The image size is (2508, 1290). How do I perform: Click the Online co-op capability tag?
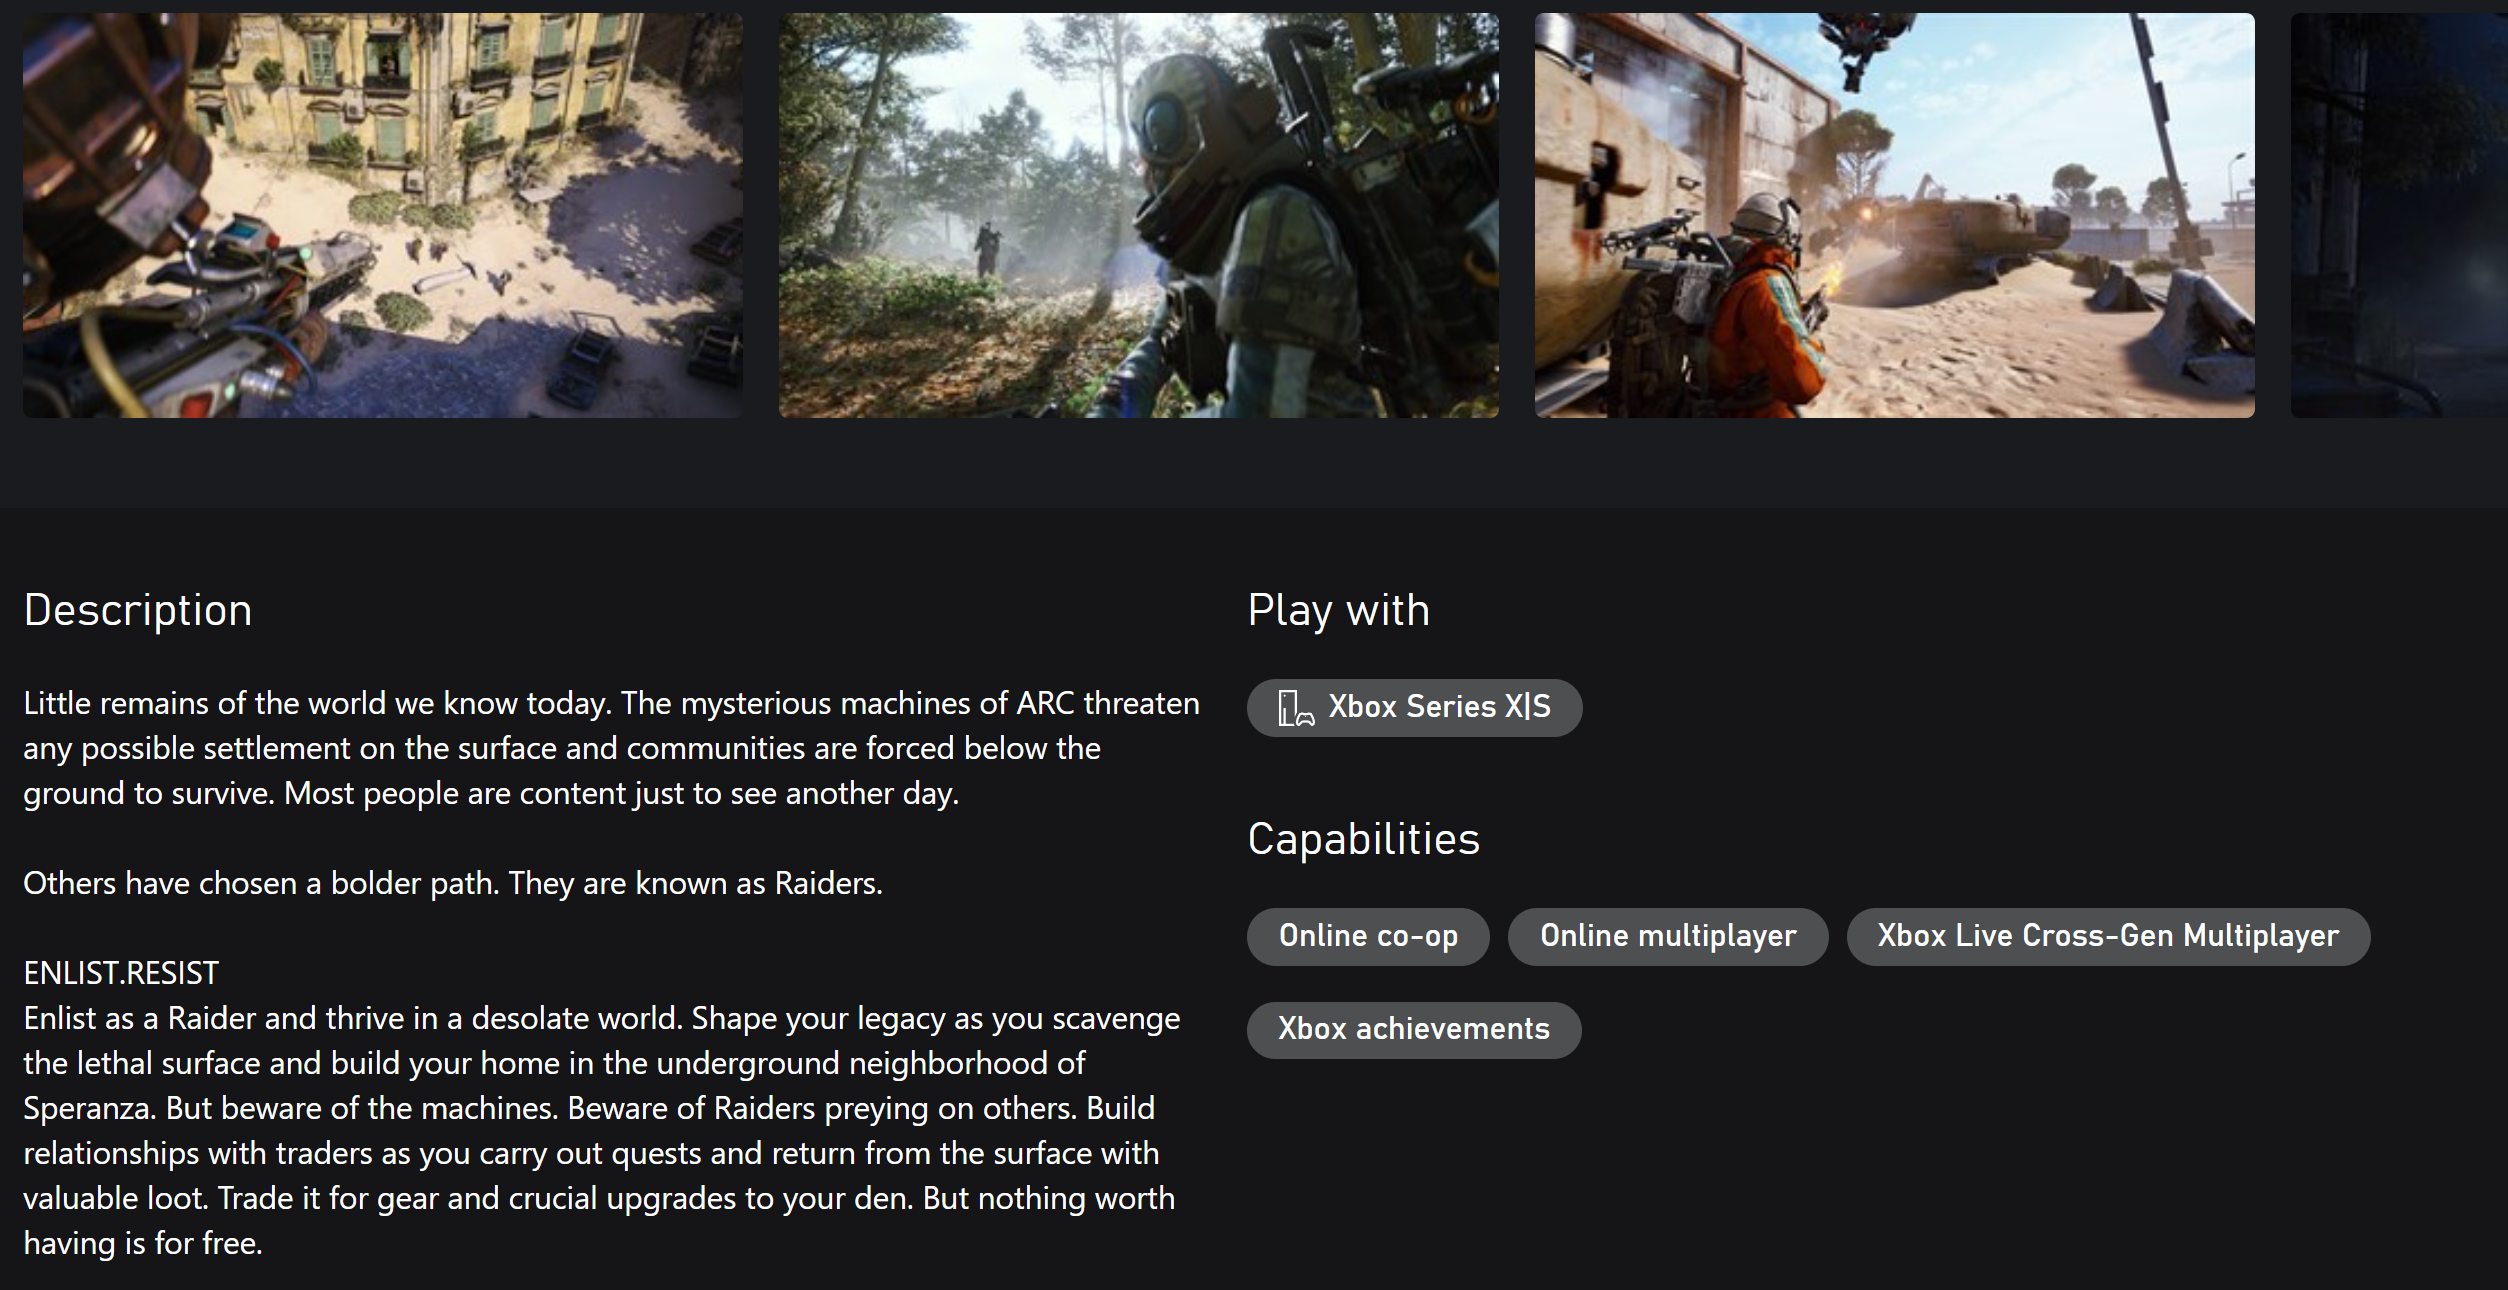(x=1368, y=936)
